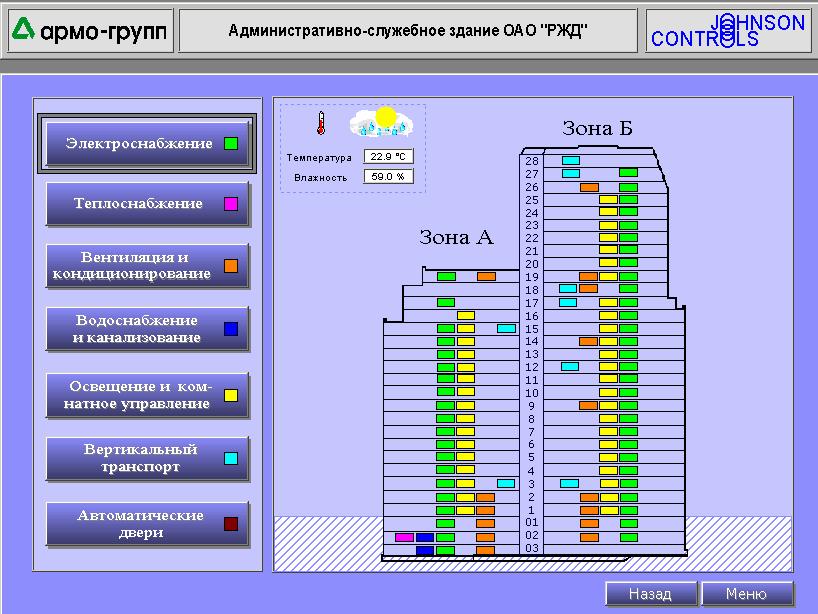Click the green indicator on floor 17 in Зона А

[x=446, y=302]
